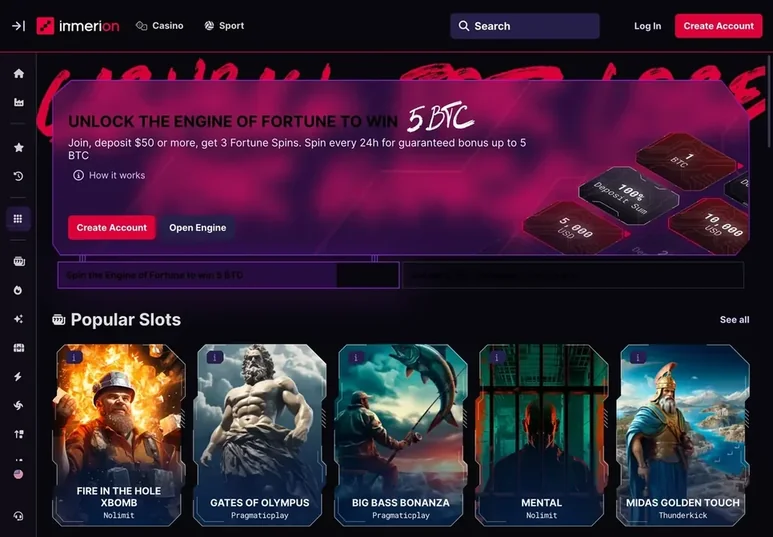Click the Log In link
The image size is (773, 537).
pos(647,26)
